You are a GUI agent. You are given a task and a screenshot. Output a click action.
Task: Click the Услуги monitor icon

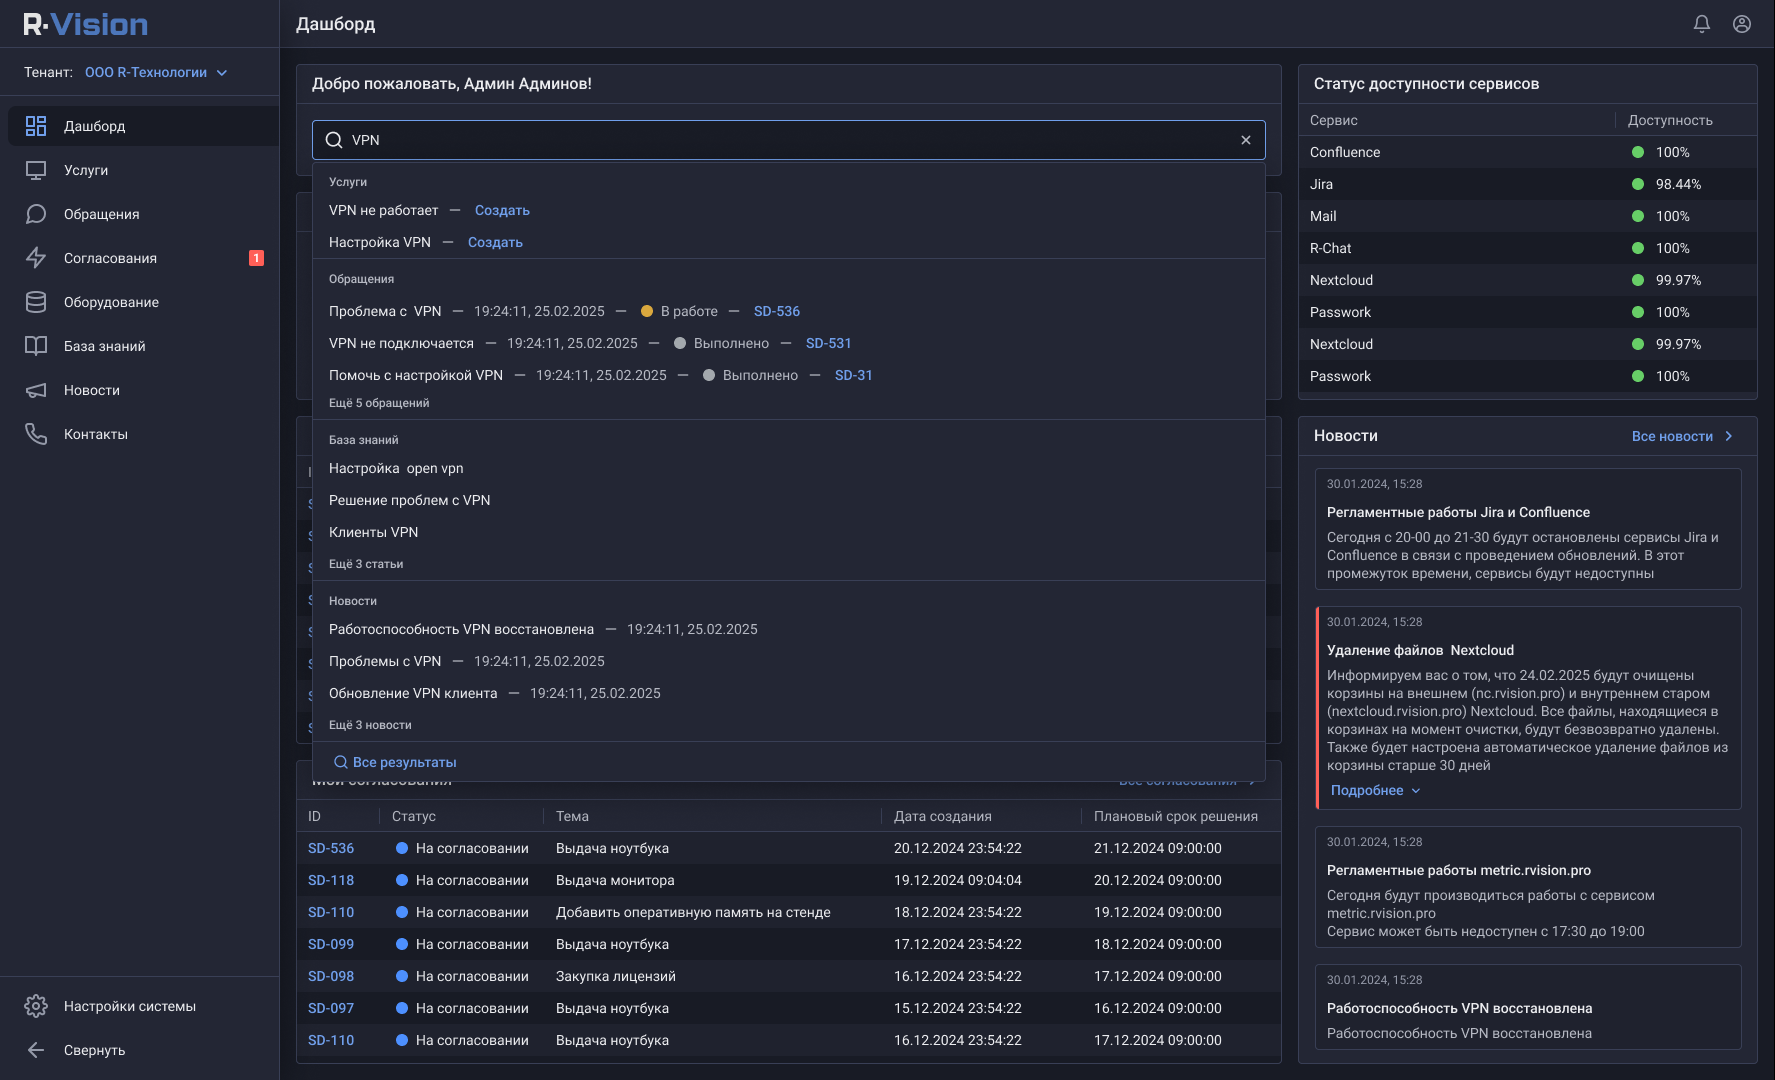coord(36,170)
